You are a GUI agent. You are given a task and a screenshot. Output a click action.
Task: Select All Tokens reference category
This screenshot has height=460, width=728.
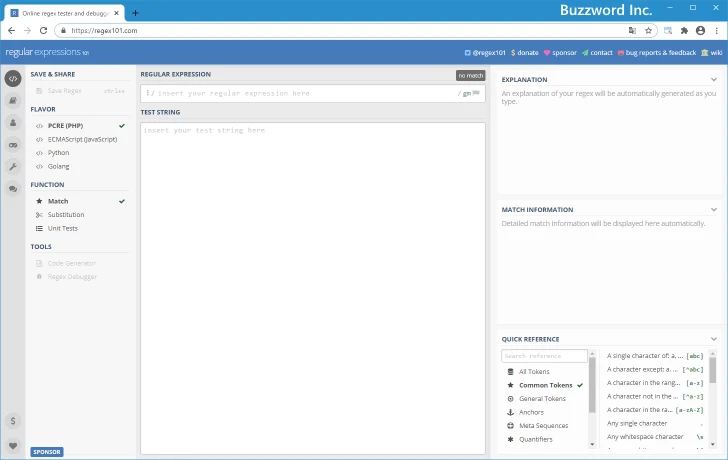click(533, 372)
